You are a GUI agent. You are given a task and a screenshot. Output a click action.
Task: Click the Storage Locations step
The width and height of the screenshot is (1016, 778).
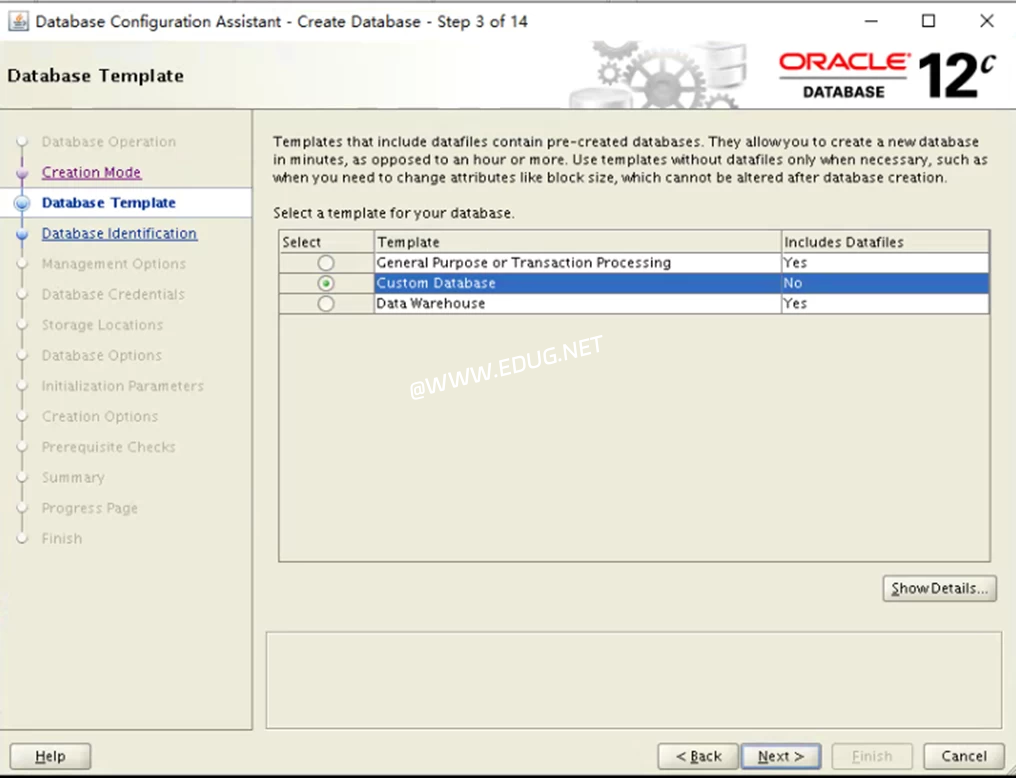102,325
